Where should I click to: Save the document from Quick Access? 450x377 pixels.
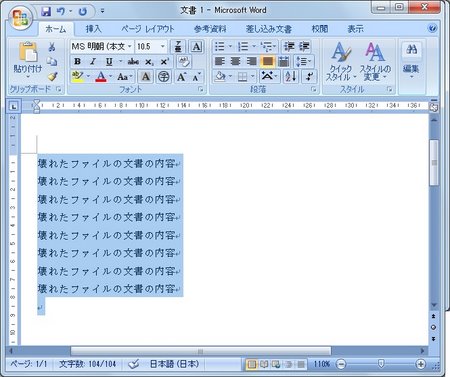click(46, 11)
